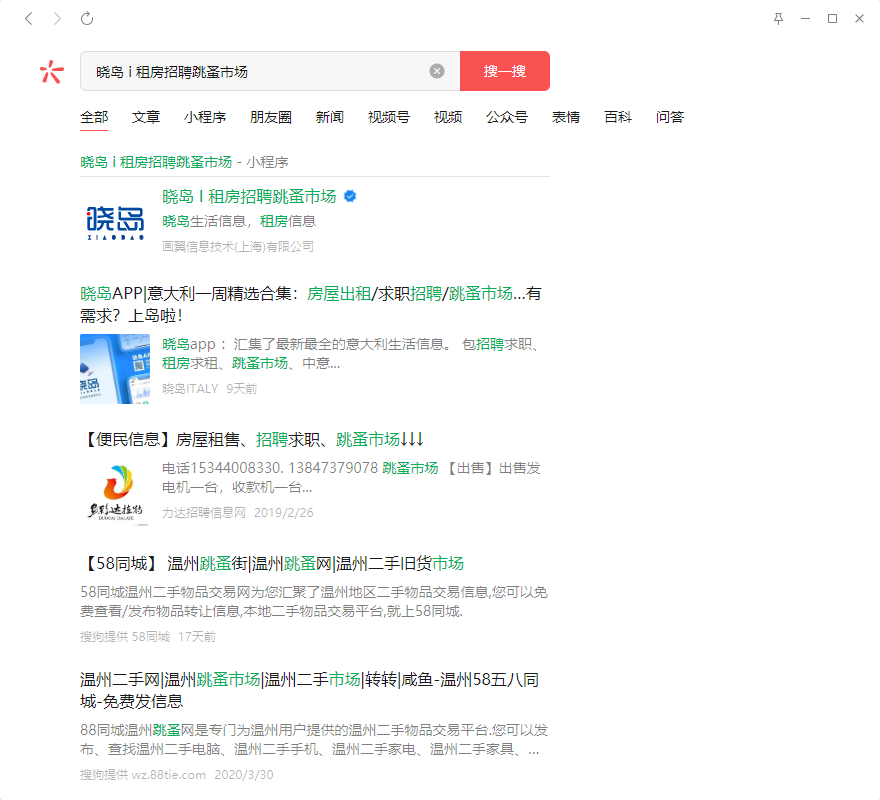Switch to the 小程序 tab

pyautogui.click(x=205, y=117)
